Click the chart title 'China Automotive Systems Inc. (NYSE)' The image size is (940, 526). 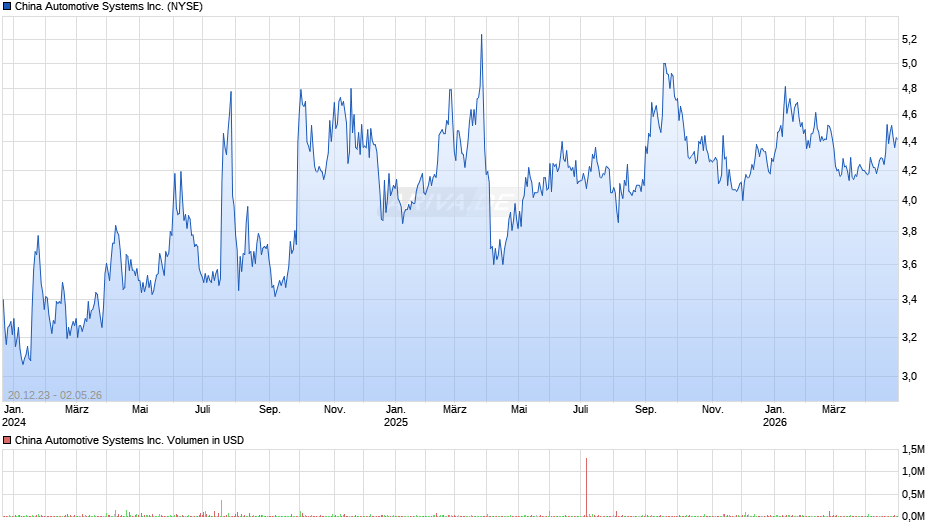pos(109,7)
